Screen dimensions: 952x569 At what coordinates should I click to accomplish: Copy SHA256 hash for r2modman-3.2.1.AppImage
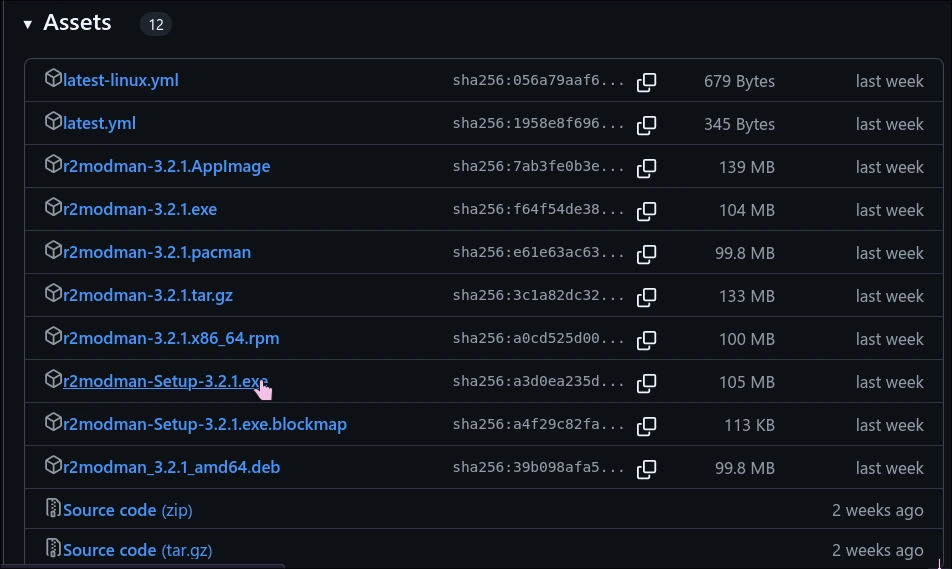pyautogui.click(x=647, y=168)
